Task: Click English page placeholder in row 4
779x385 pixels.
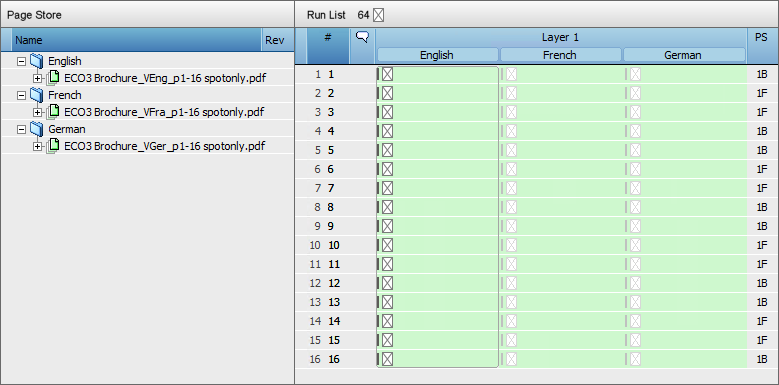Action: click(x=388, y=131)
